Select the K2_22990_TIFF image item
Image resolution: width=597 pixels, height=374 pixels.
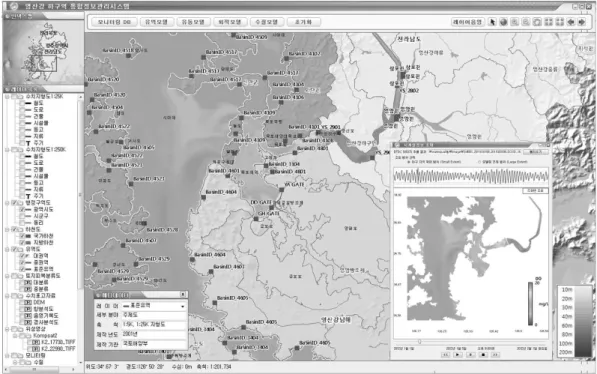pyautogui.click(x=58, y=348)
